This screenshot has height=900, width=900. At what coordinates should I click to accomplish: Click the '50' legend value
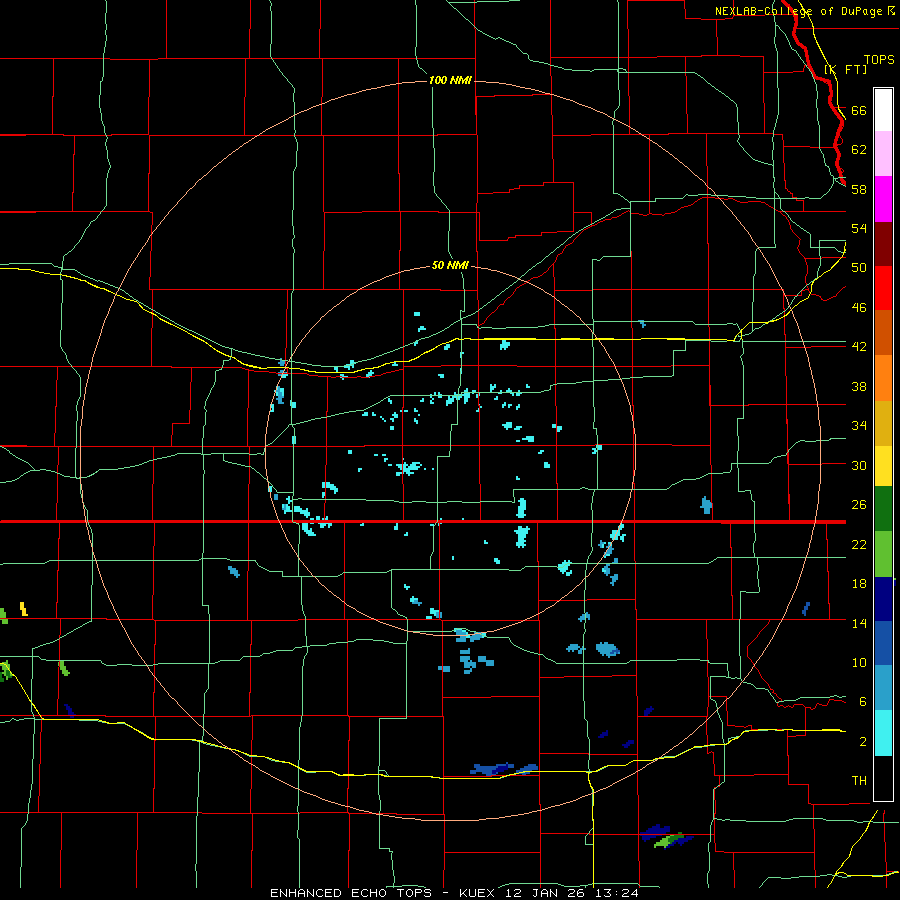pyautogui.click(x=859, y=268)
